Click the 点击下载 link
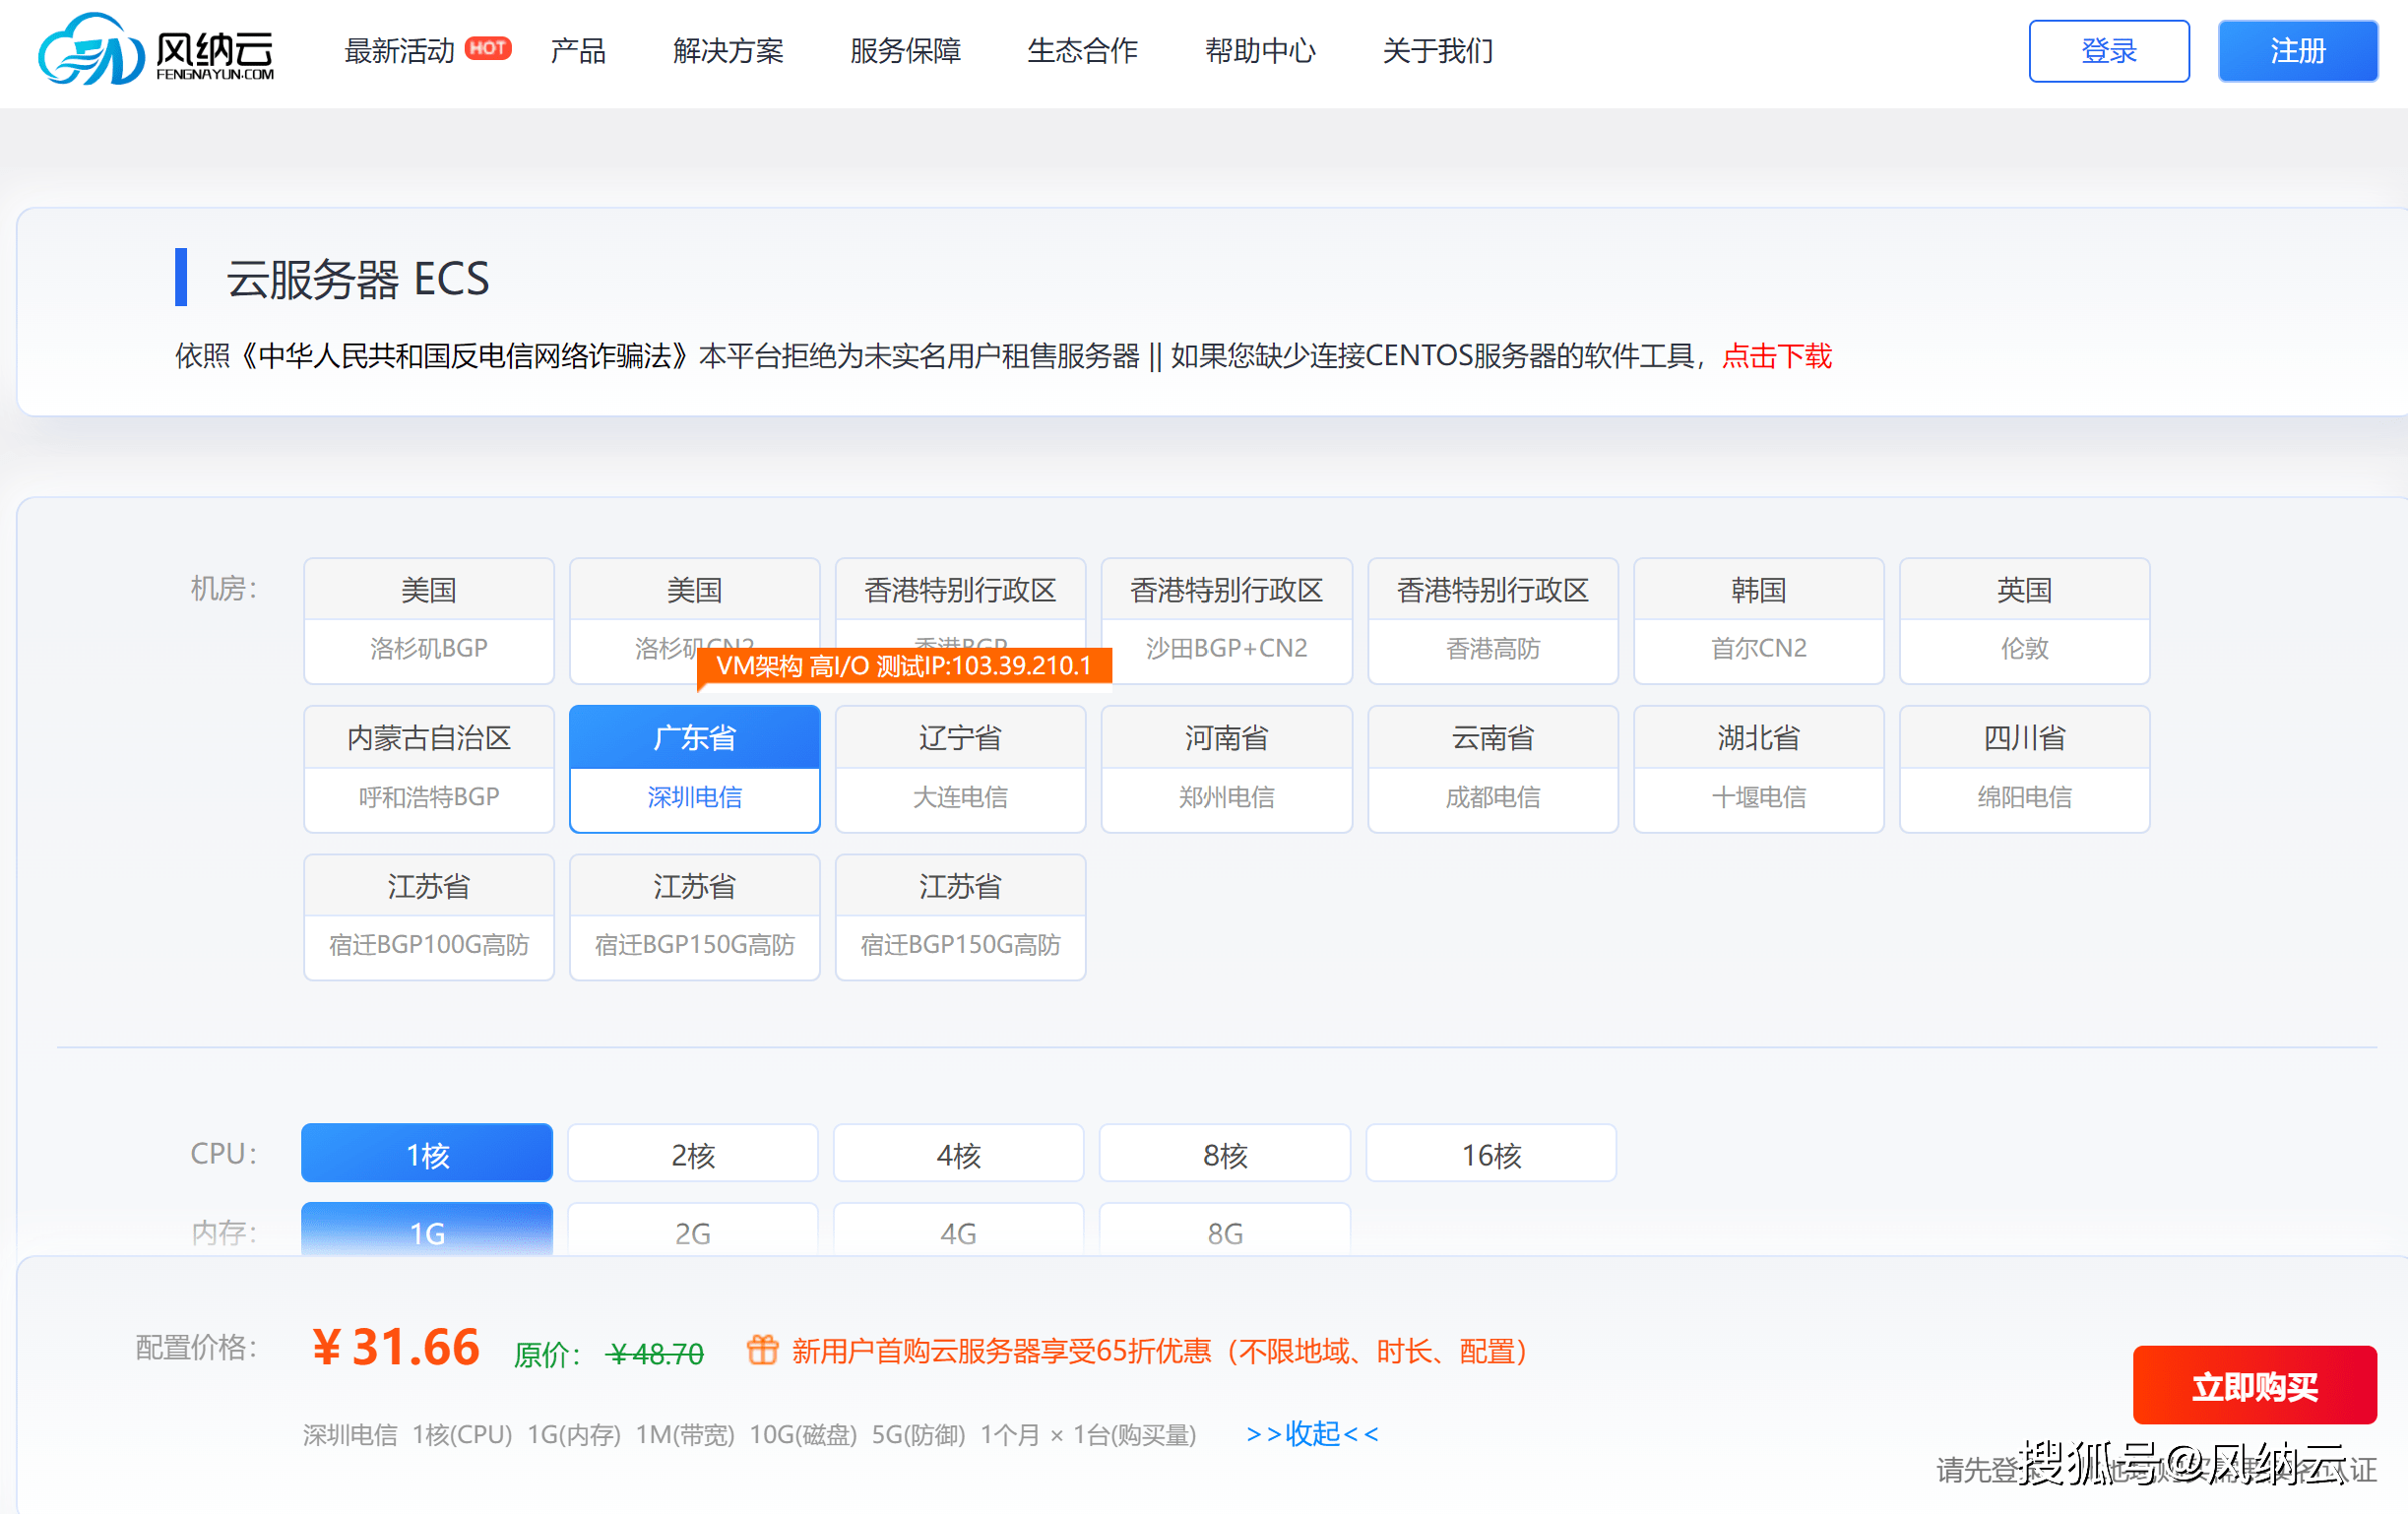The width and height of the screenshot is (2408, 1514). tap(1777, 356)
